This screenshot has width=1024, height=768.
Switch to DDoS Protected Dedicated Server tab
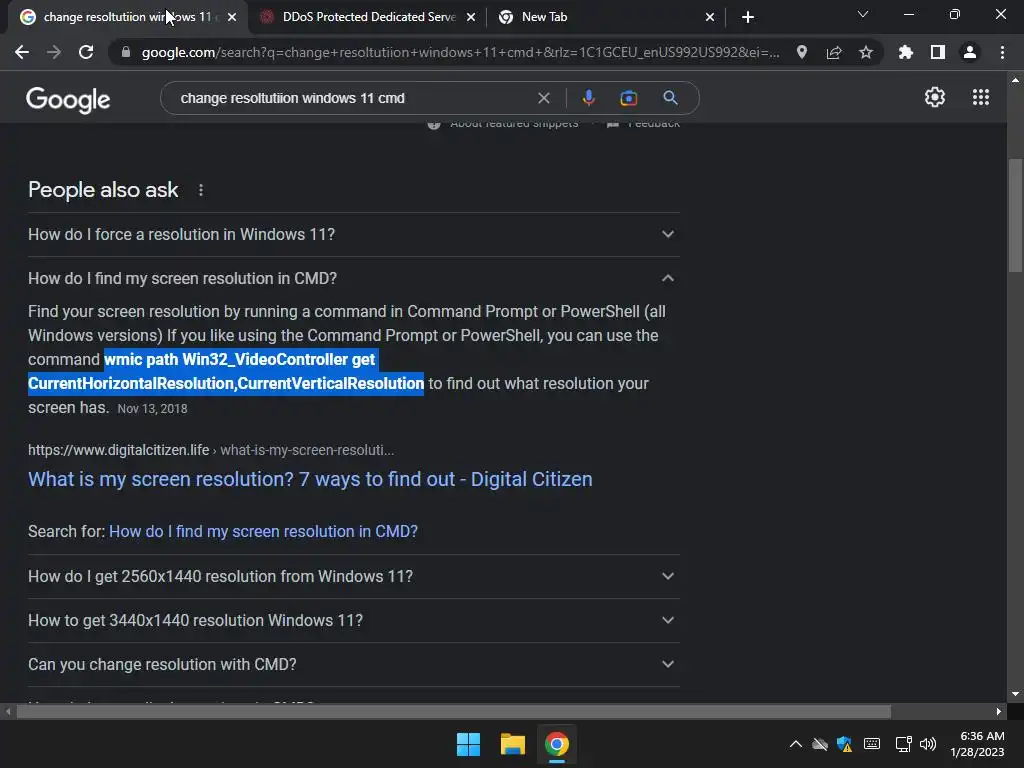coord(368,17)
